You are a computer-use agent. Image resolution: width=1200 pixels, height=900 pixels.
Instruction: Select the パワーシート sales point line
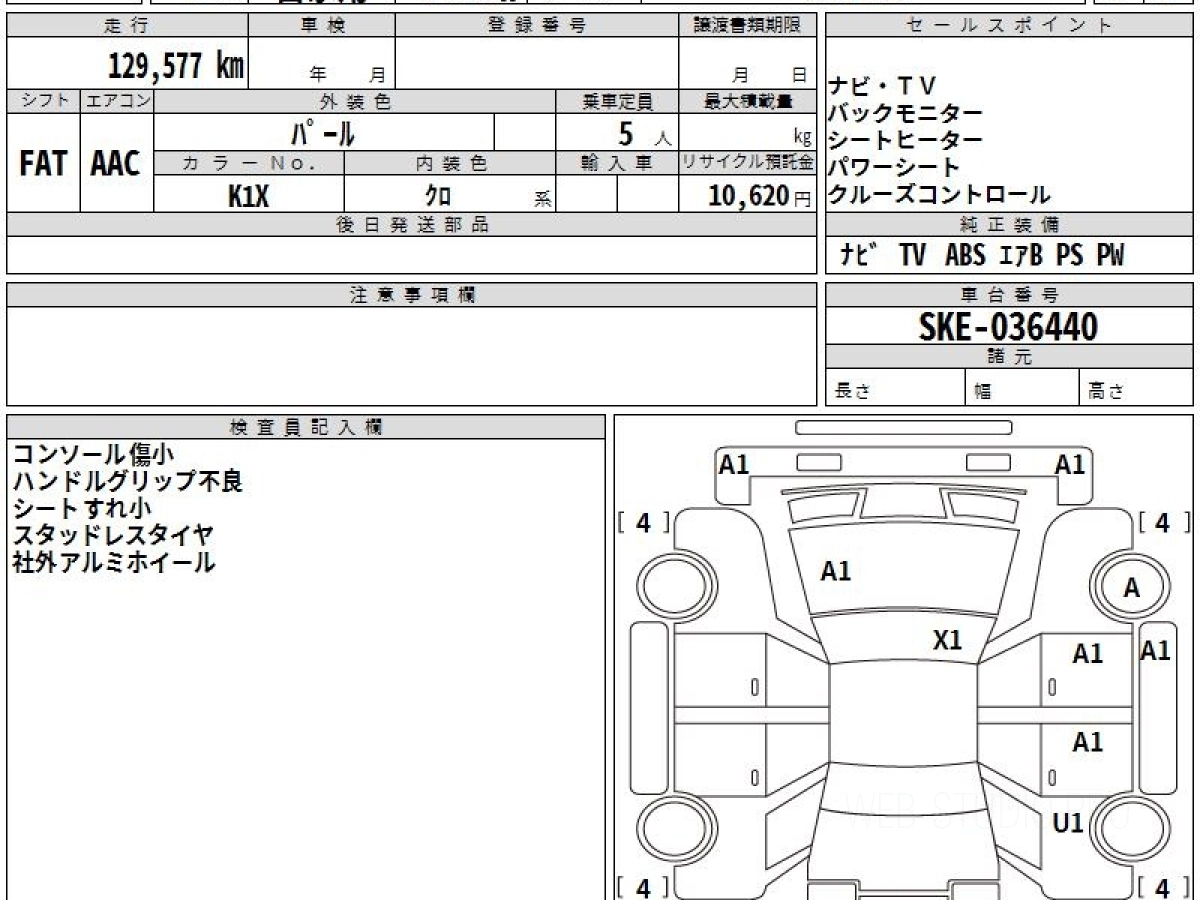(893, 168)
